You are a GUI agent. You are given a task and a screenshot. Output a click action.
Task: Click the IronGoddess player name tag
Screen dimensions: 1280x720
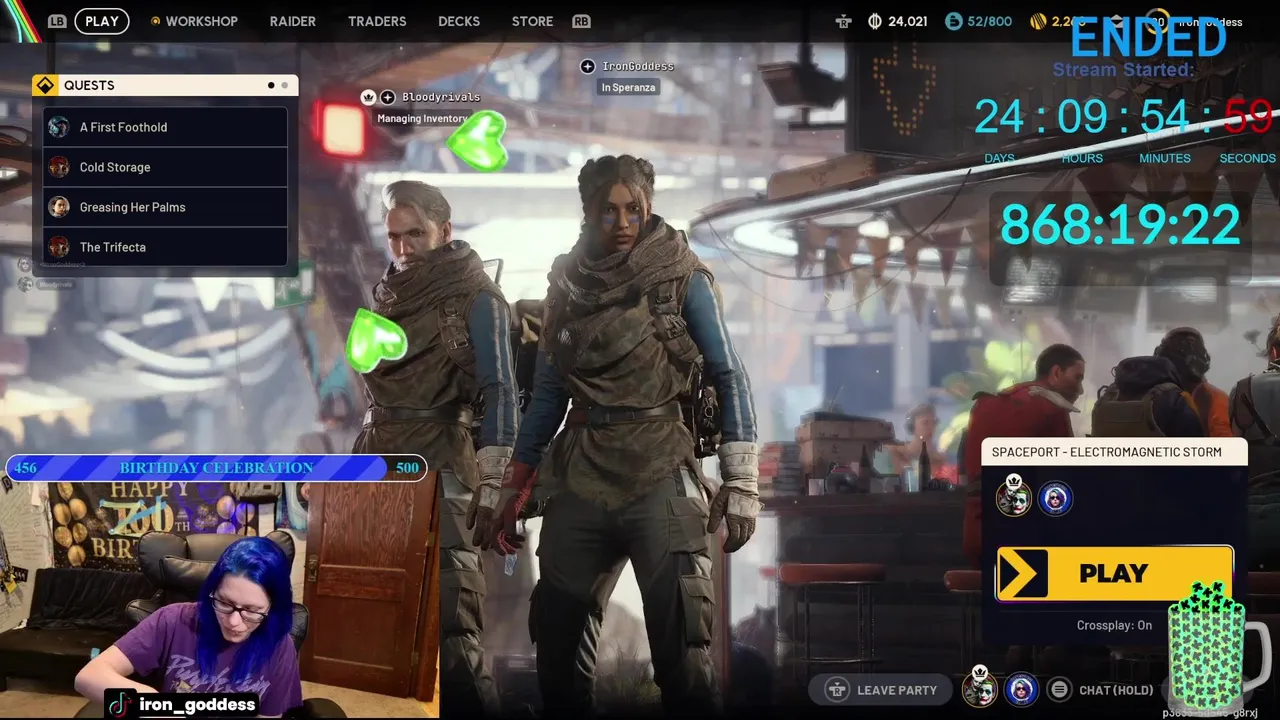click(x=638, y=66)
